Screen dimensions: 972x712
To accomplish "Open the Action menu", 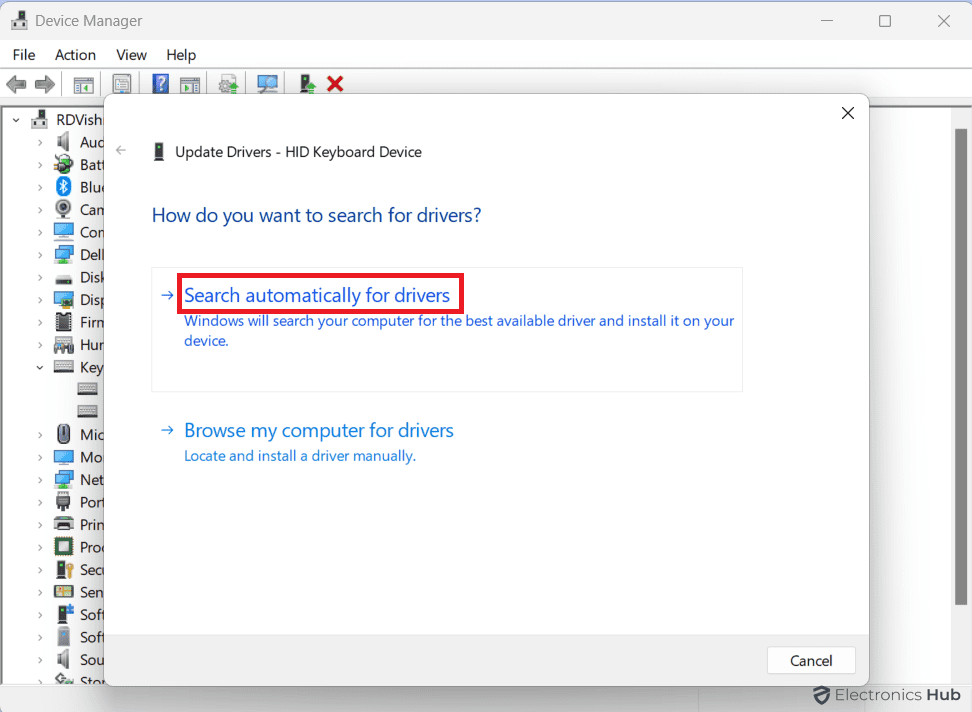I will click(75, 55).
